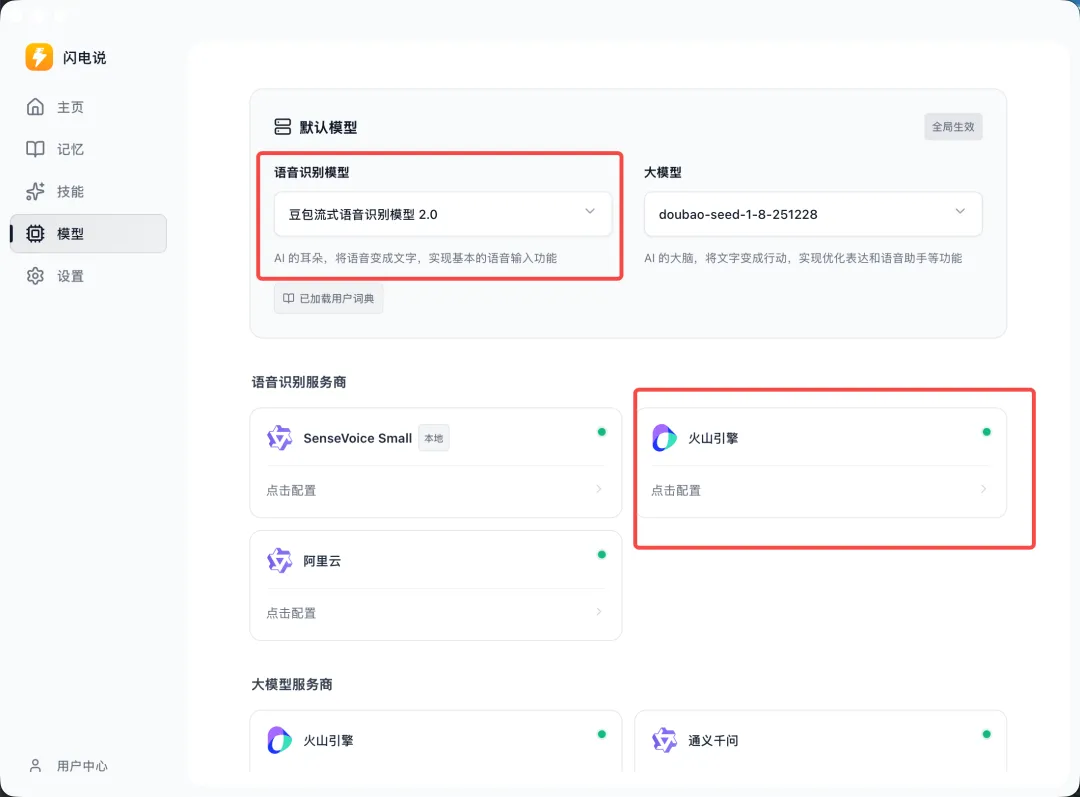Click 点击配置 under 火山引擎 speech provider
Image resolution: width=1080 pixels, height=797 pixels.
click(x=676, y=490)
